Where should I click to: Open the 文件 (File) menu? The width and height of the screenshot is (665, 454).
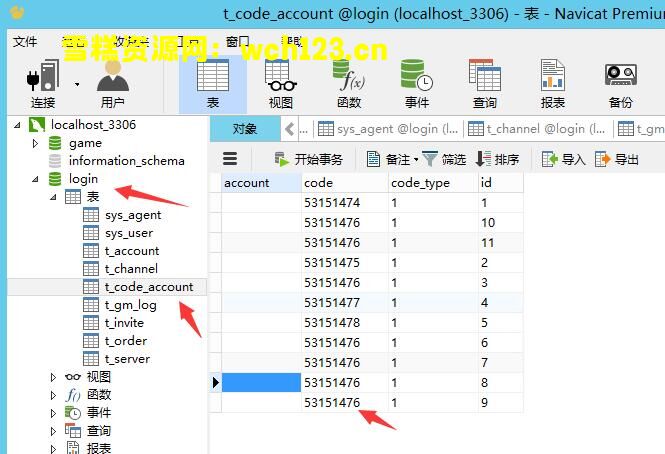pyautogui.click(x=25, y=42)
